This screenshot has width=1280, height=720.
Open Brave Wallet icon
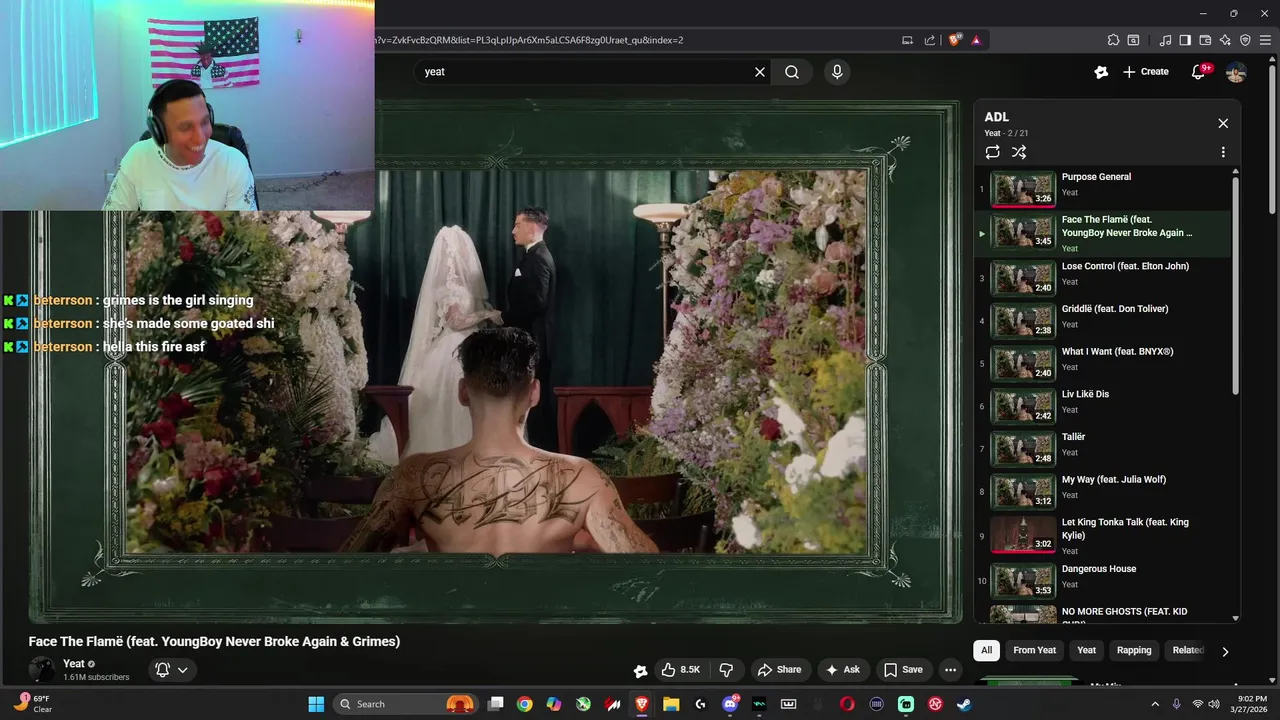[x=1205, y=40]
